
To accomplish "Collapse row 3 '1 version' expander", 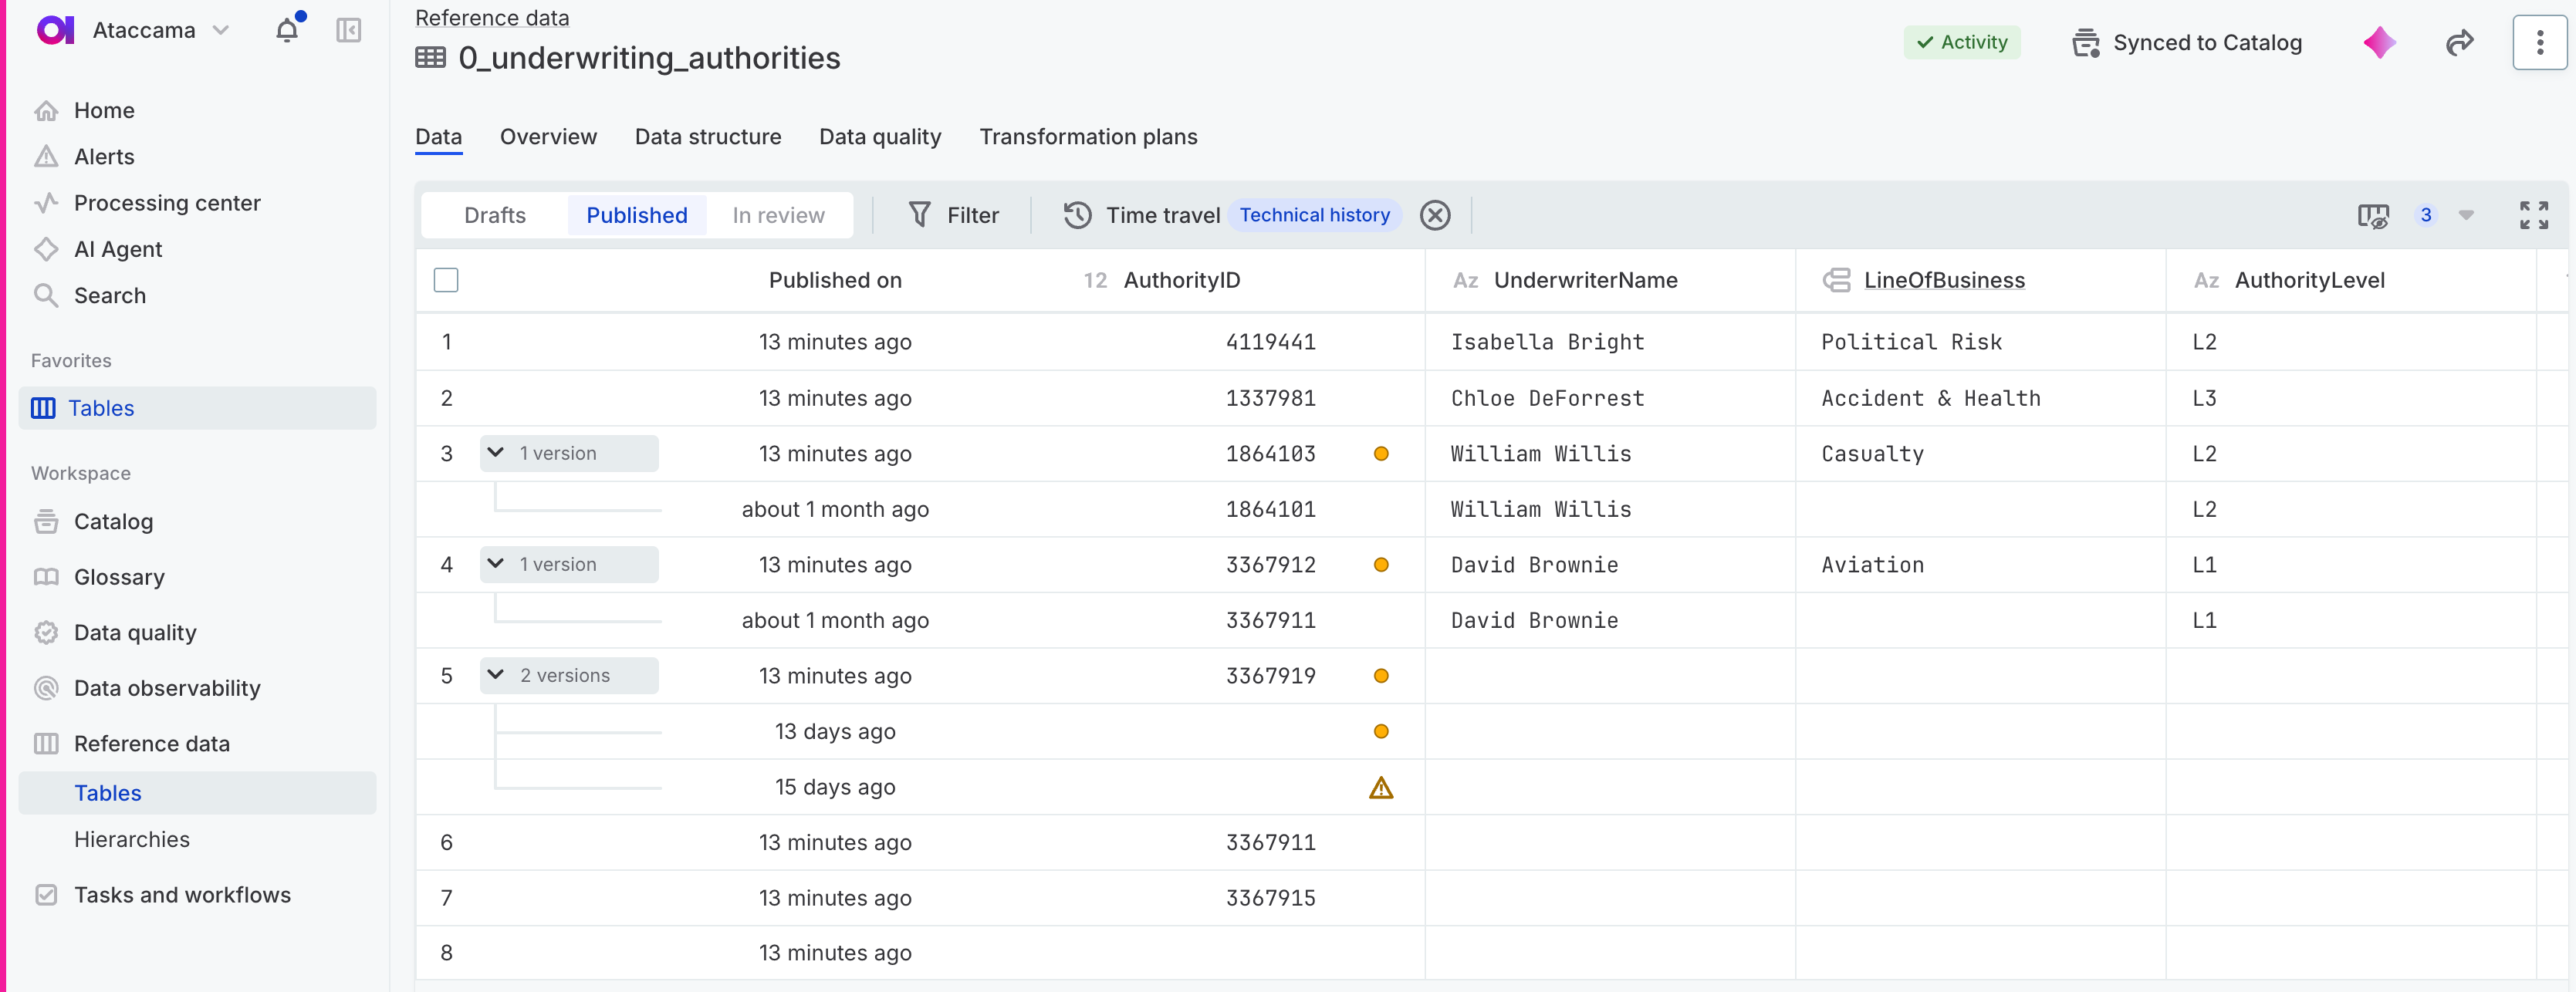I will coord(569,454).
